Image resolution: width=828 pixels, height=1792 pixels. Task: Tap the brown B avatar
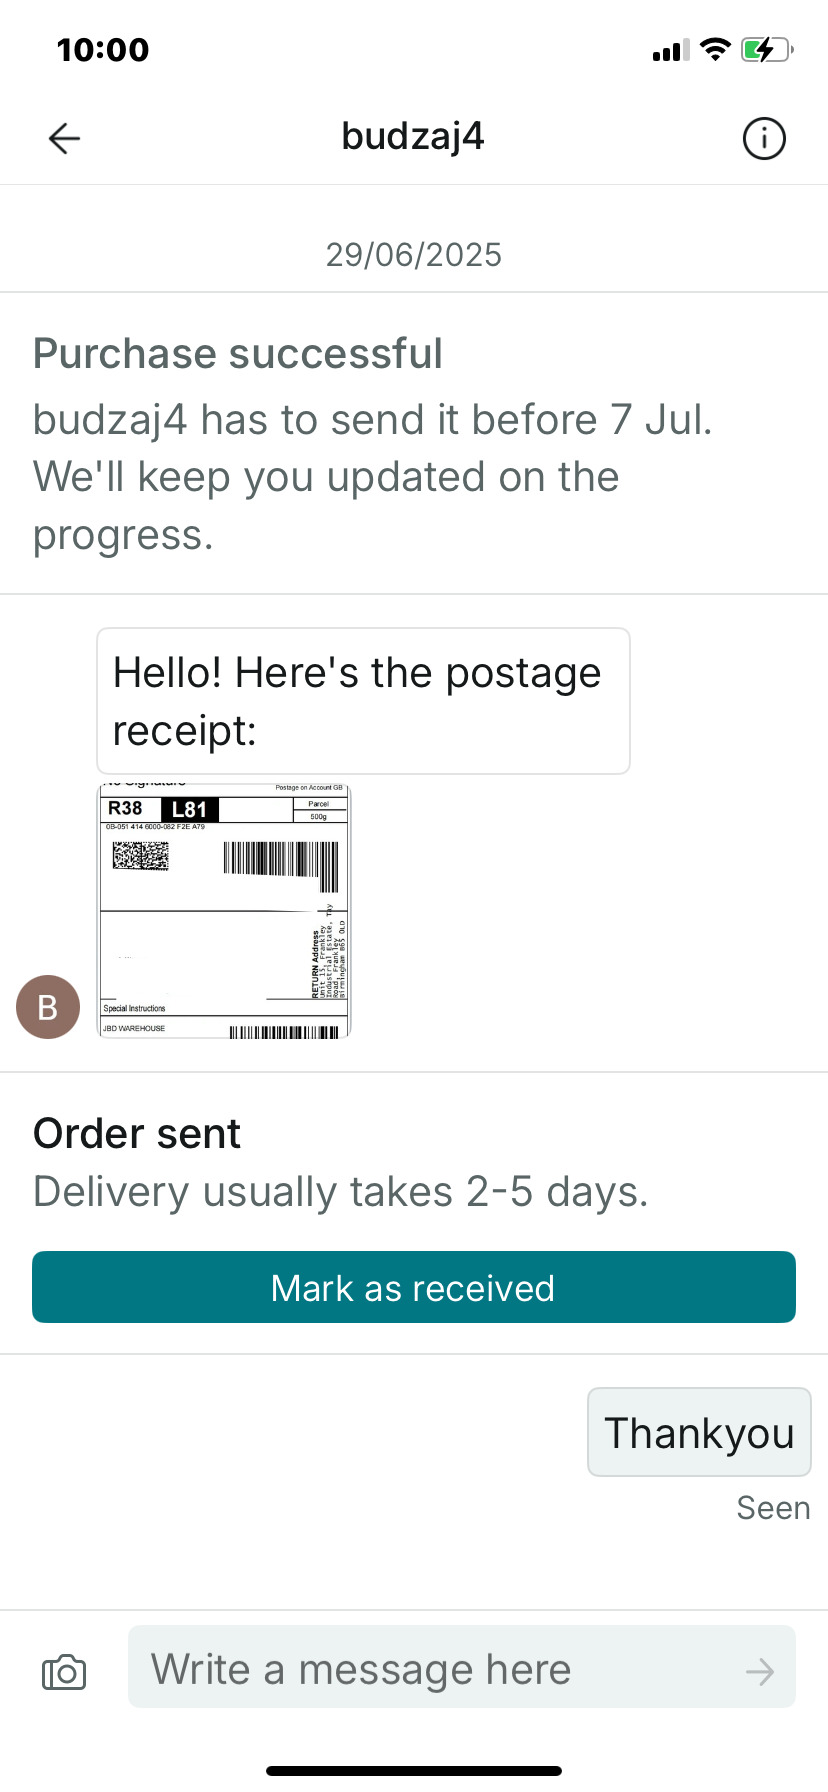pyautogui.click(x=47, y=1007)
